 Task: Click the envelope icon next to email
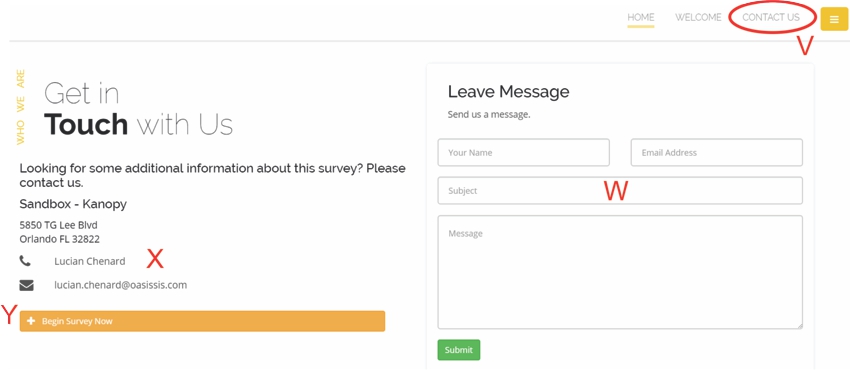pyautogui.click(x=26, y=285)
